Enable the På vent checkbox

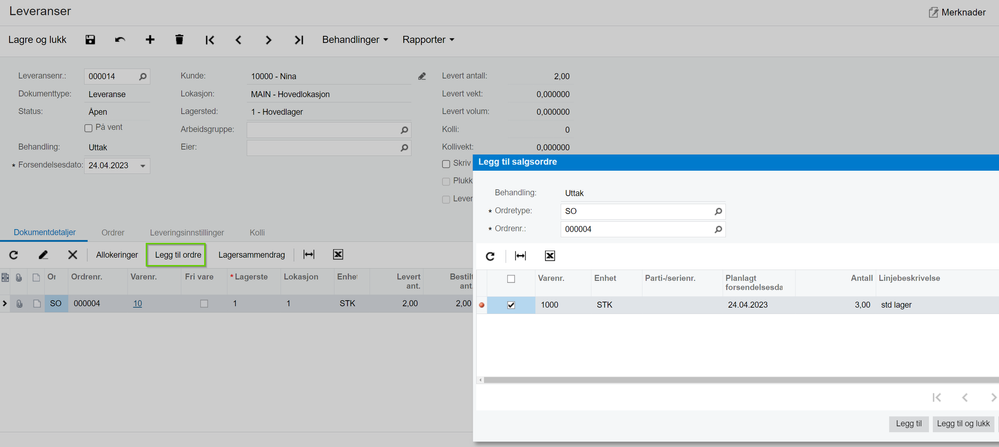[88, 129]
